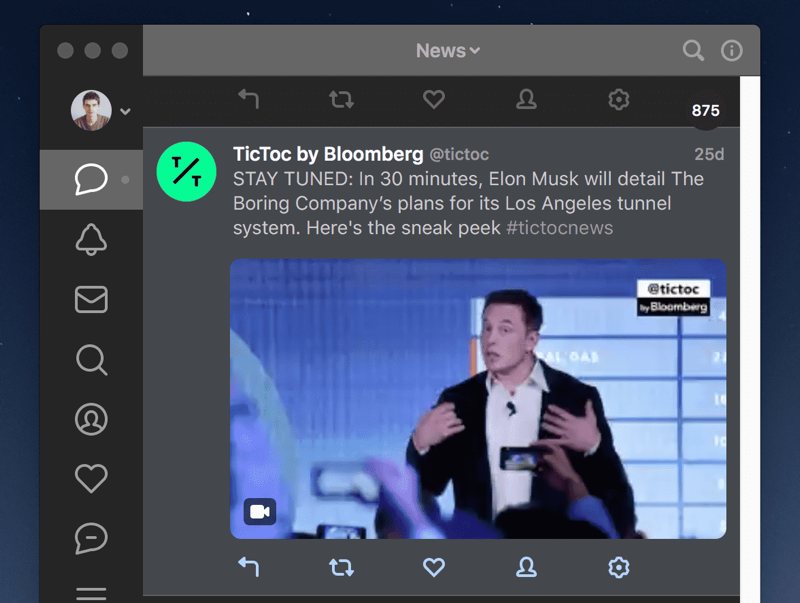Like the TicToc tweet below the video
The image size is (800, 603).
point(434,567)
